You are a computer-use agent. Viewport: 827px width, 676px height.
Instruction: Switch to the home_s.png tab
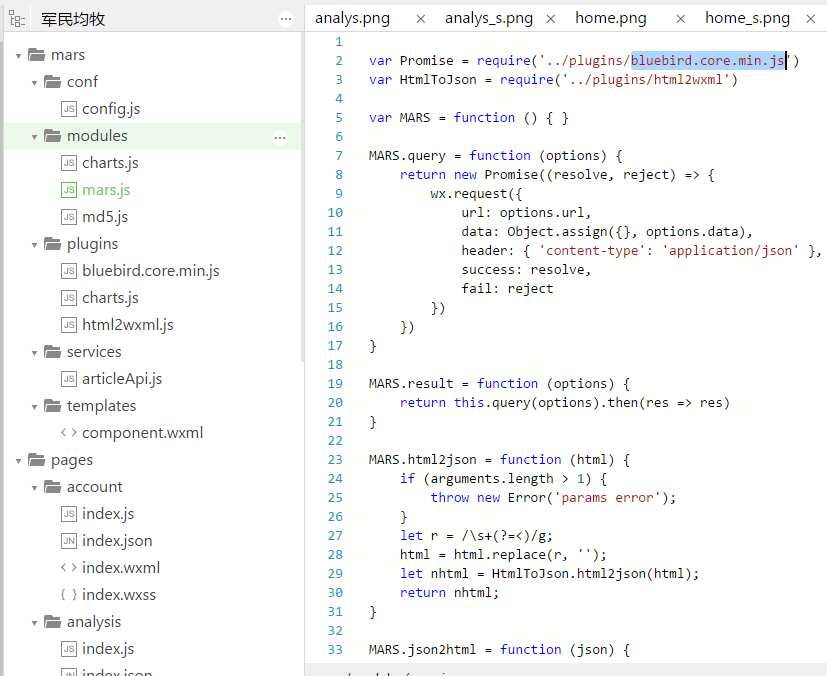[746, 18]
